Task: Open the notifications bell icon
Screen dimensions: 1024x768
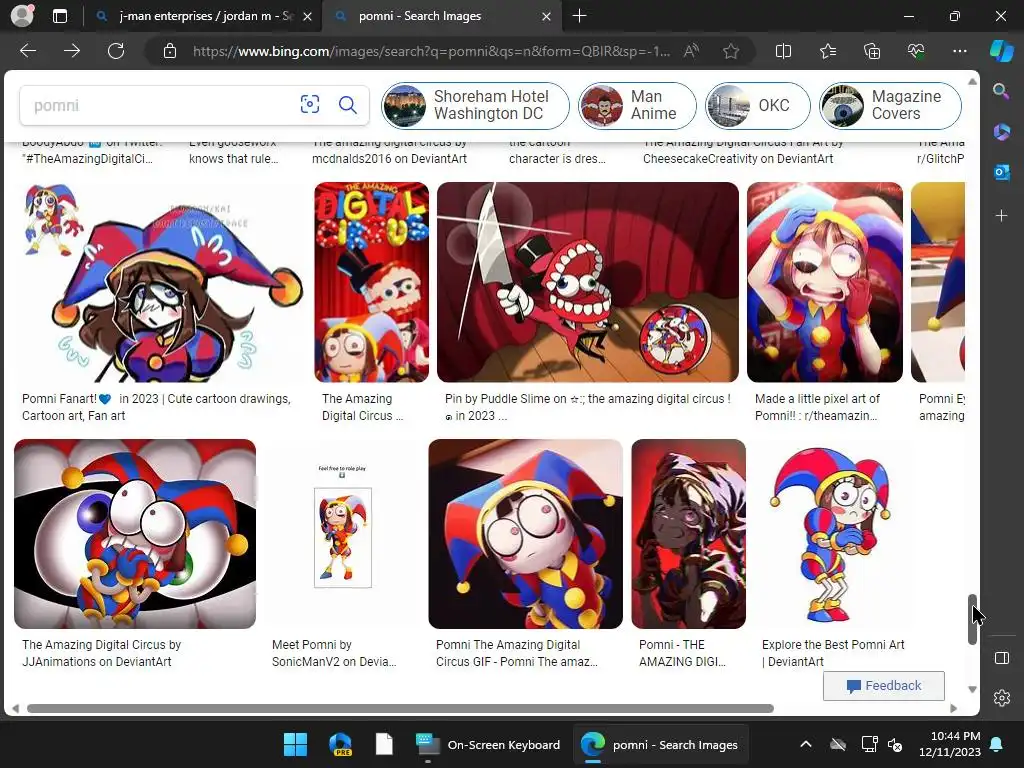Action: [x=997, y=744]
